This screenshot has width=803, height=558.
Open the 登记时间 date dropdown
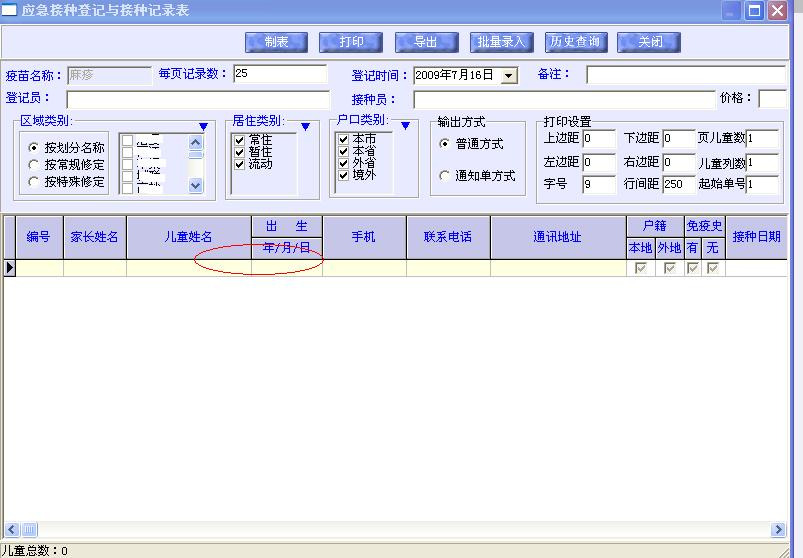point(509,76)
